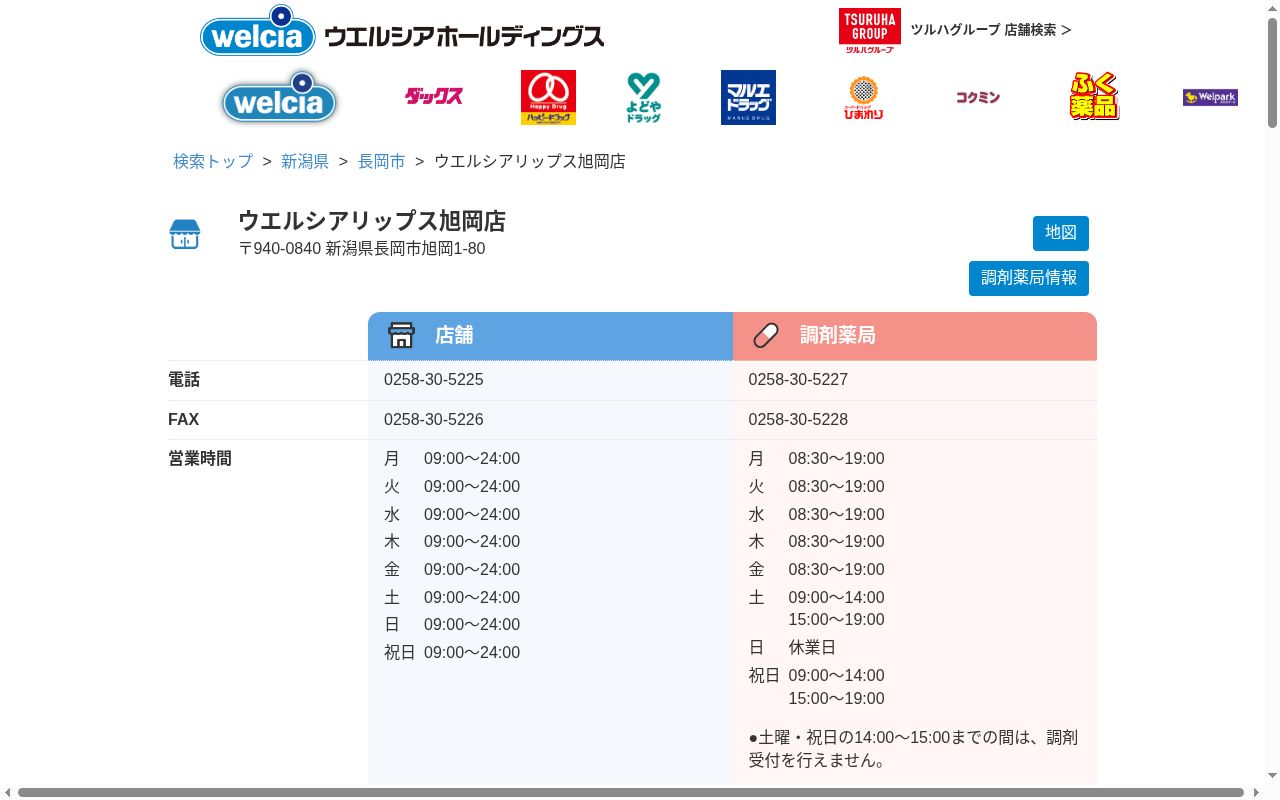The image size is (1280, 800).
Task: Click the note about 14:00〜15:00 調剤受付
Action: point(914,749)
